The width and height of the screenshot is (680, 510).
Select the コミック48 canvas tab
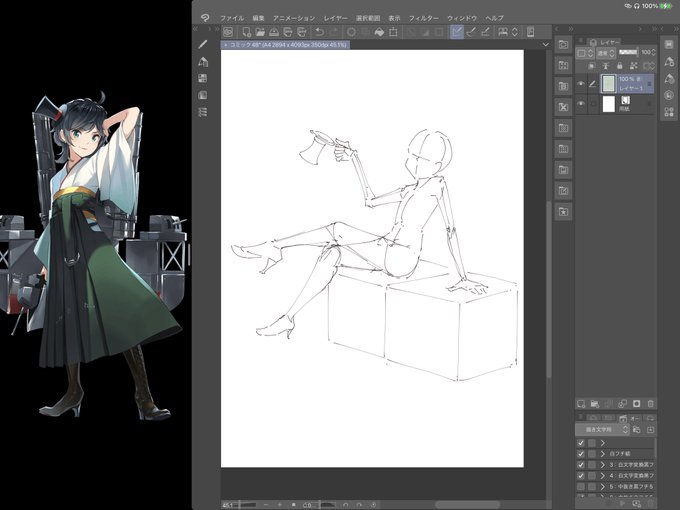pyautogui.click(x=285, y=45)
